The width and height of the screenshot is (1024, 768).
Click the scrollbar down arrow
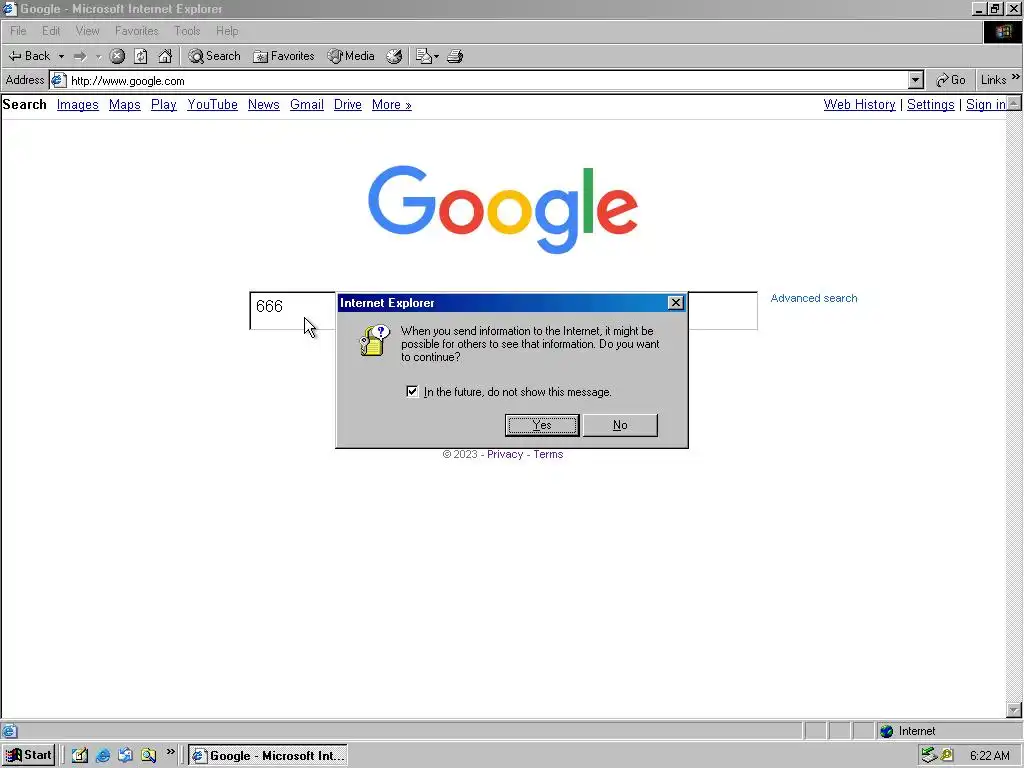[1014, 710]
